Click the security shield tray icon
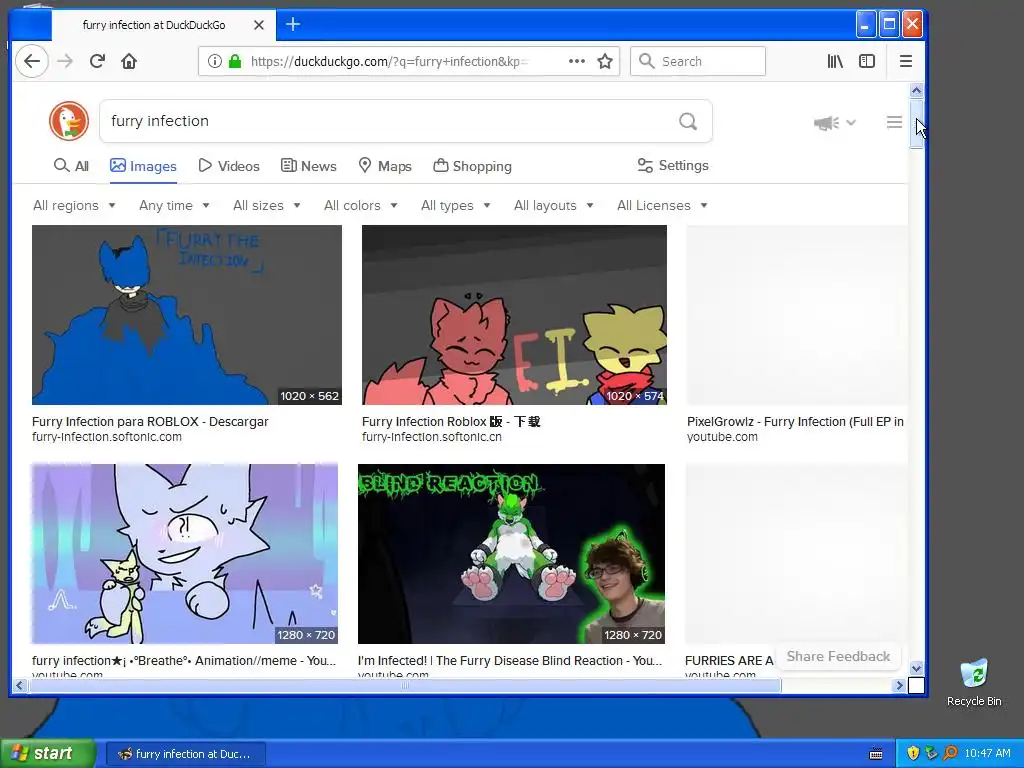Image resolution: width=1024 pixels, height=768 pixels. click(912, 753)
